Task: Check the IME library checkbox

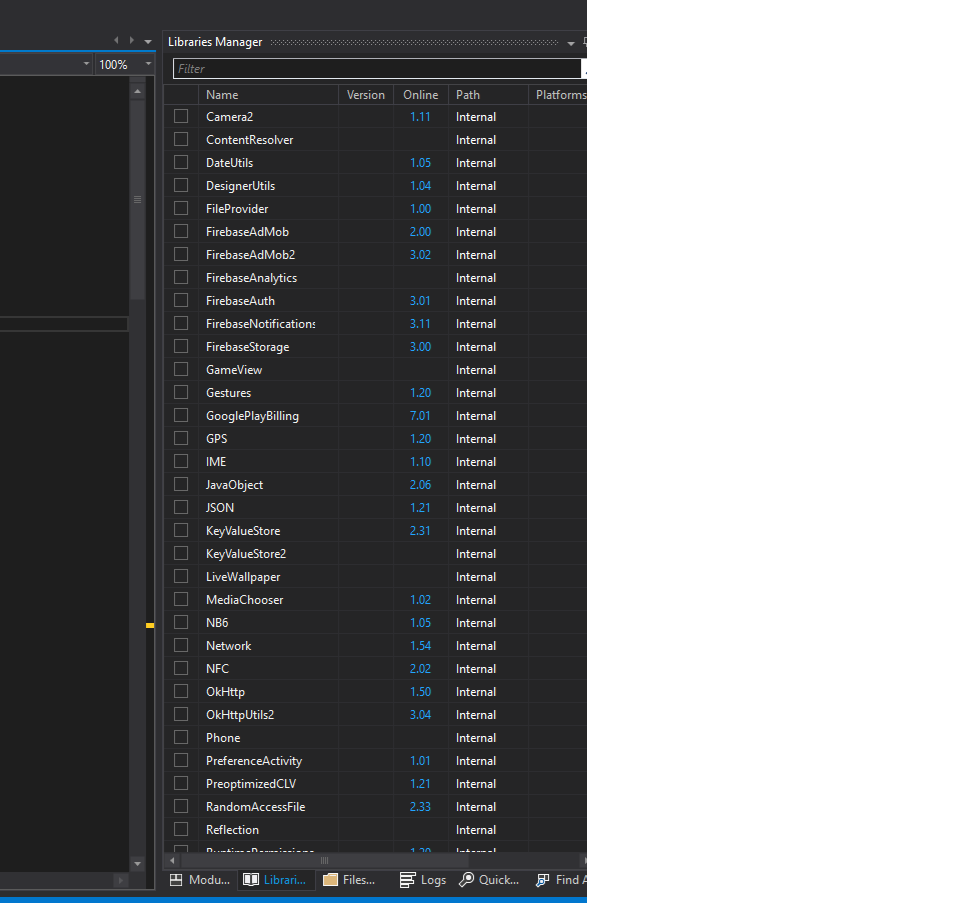Action: [x=181, y=462]
